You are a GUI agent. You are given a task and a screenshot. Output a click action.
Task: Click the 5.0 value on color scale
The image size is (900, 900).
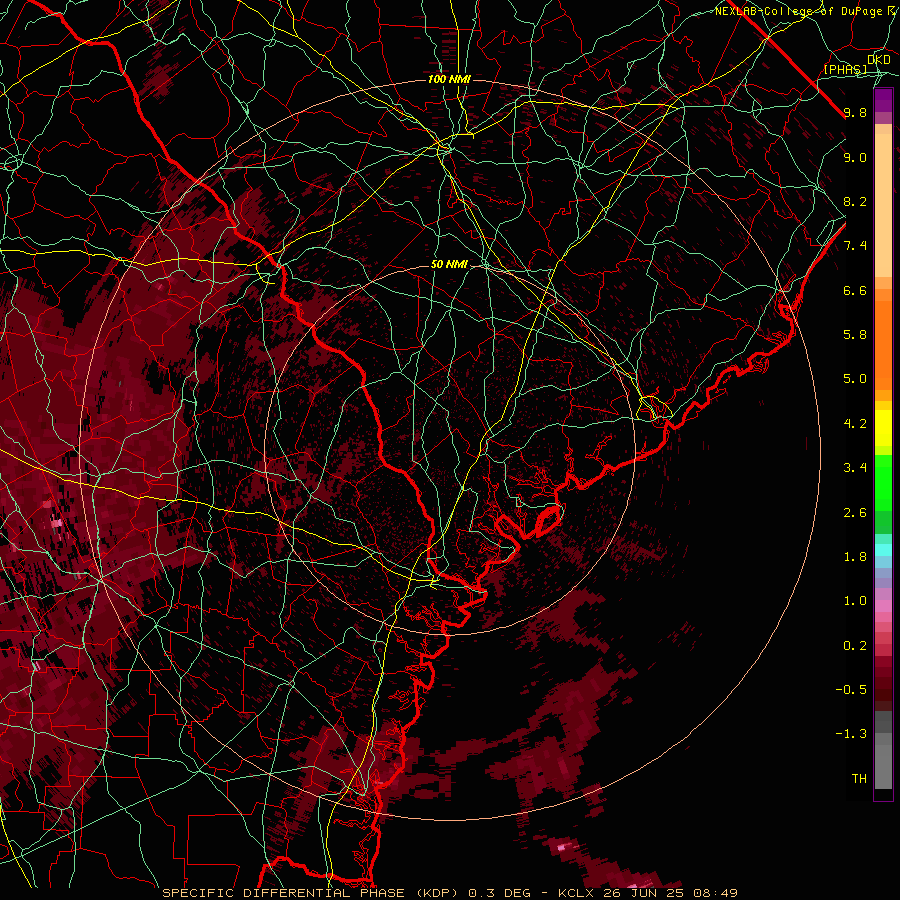pyautogui.click(x=855, y=379)
